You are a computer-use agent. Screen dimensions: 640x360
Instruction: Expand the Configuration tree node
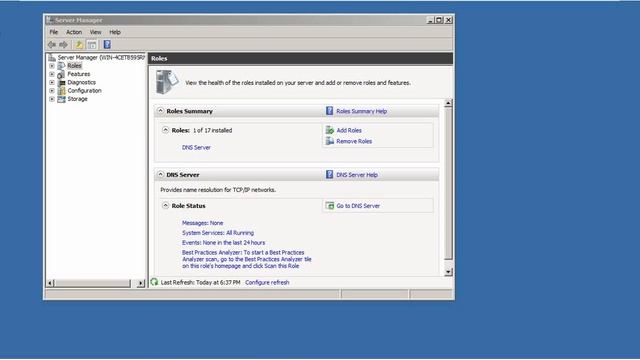click(52, 91)
